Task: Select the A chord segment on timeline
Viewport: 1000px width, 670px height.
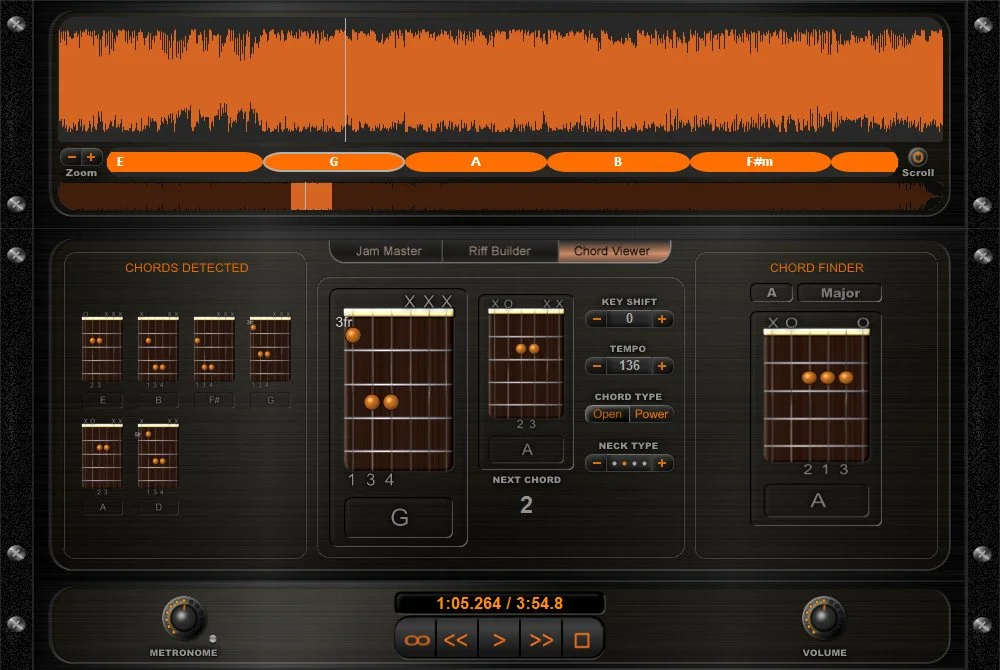Action: [476, 162]
